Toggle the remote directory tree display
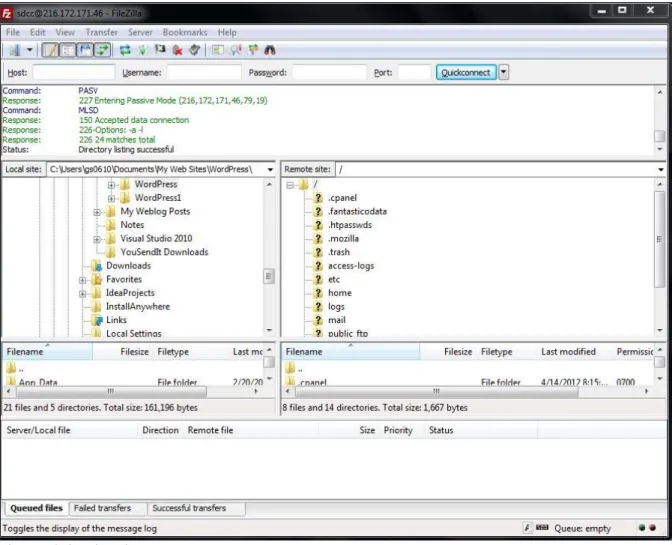Image resolution: width=672 pixels, height=545 pixels. click(85, 50)
